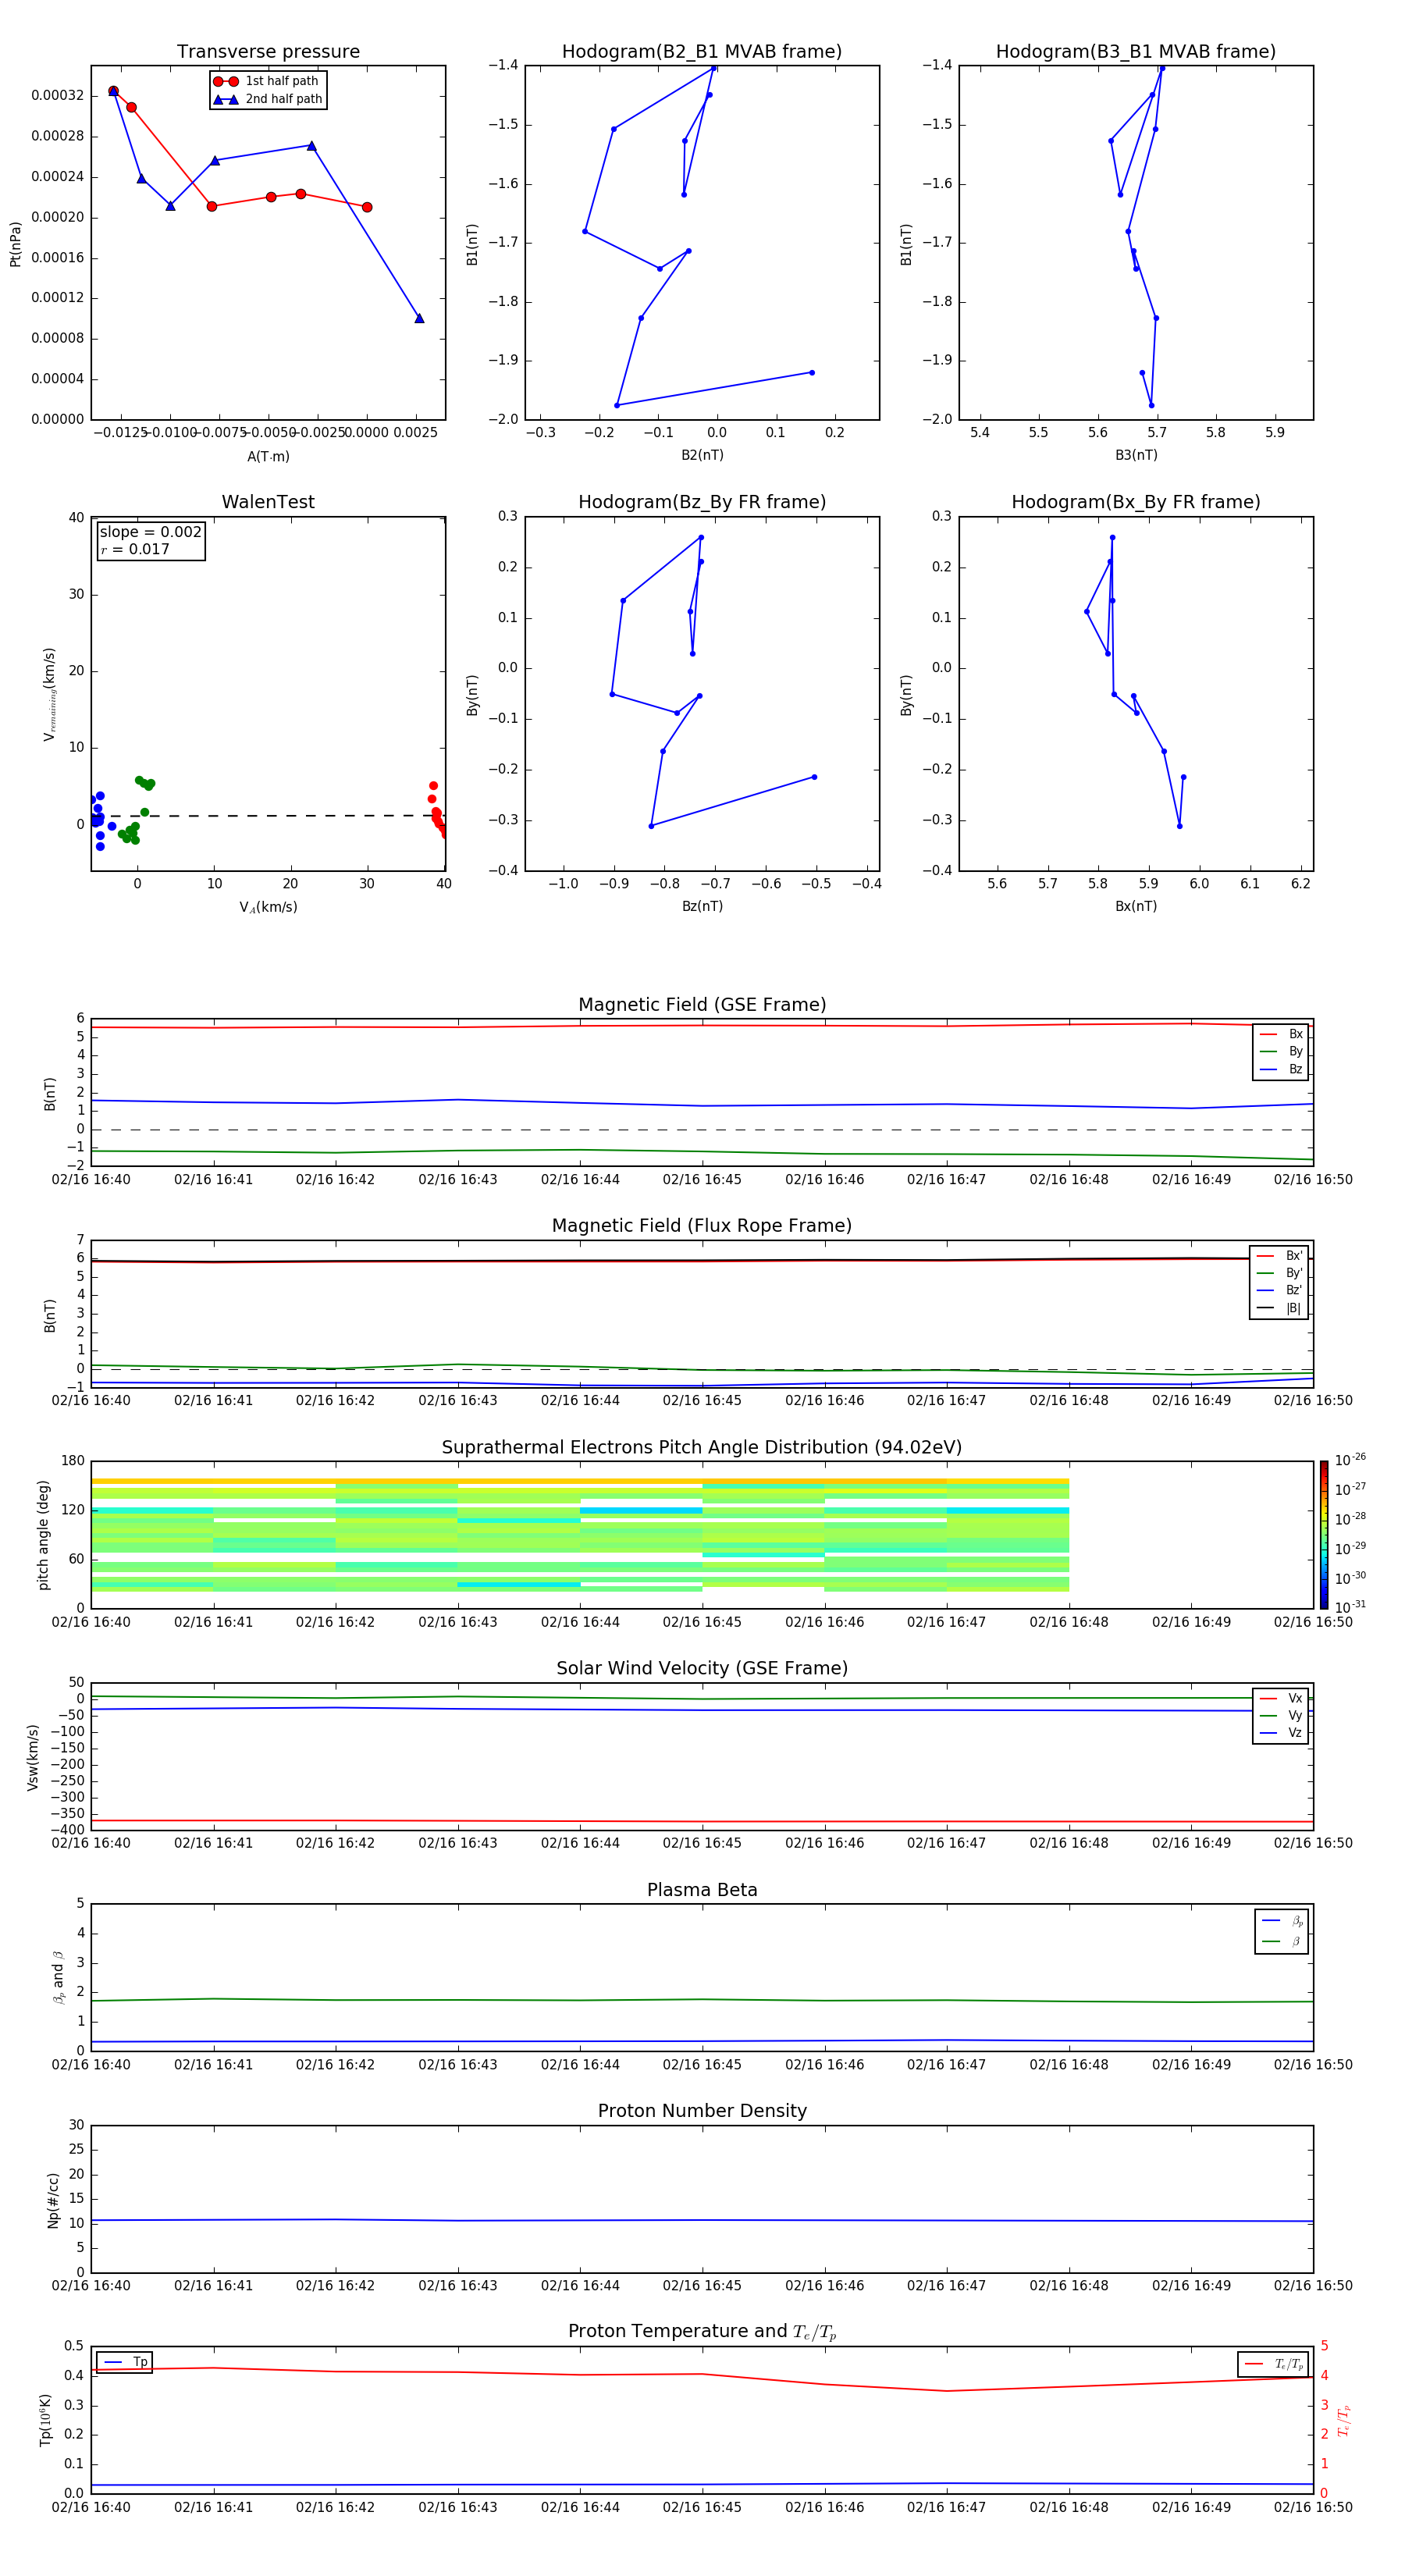The width and height of the screenshot is (1405, 2576).
Task: Click the 'Proton Temperature and Te/Tp' title
Action: point(702,2331)
